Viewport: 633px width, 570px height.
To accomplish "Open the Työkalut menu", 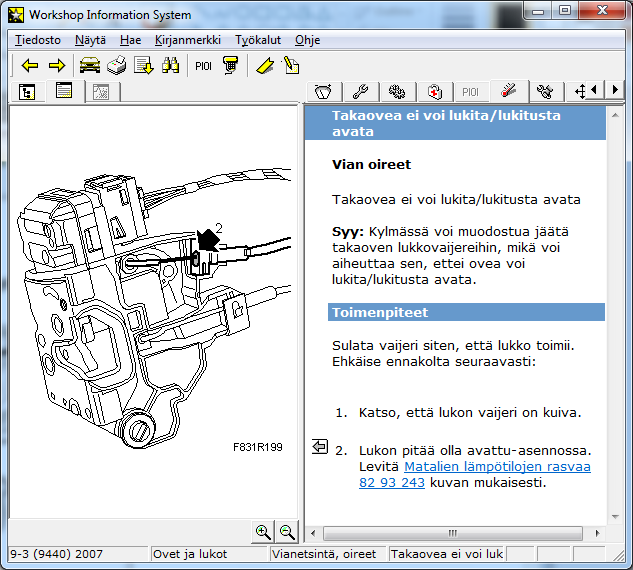I will 258,40.
